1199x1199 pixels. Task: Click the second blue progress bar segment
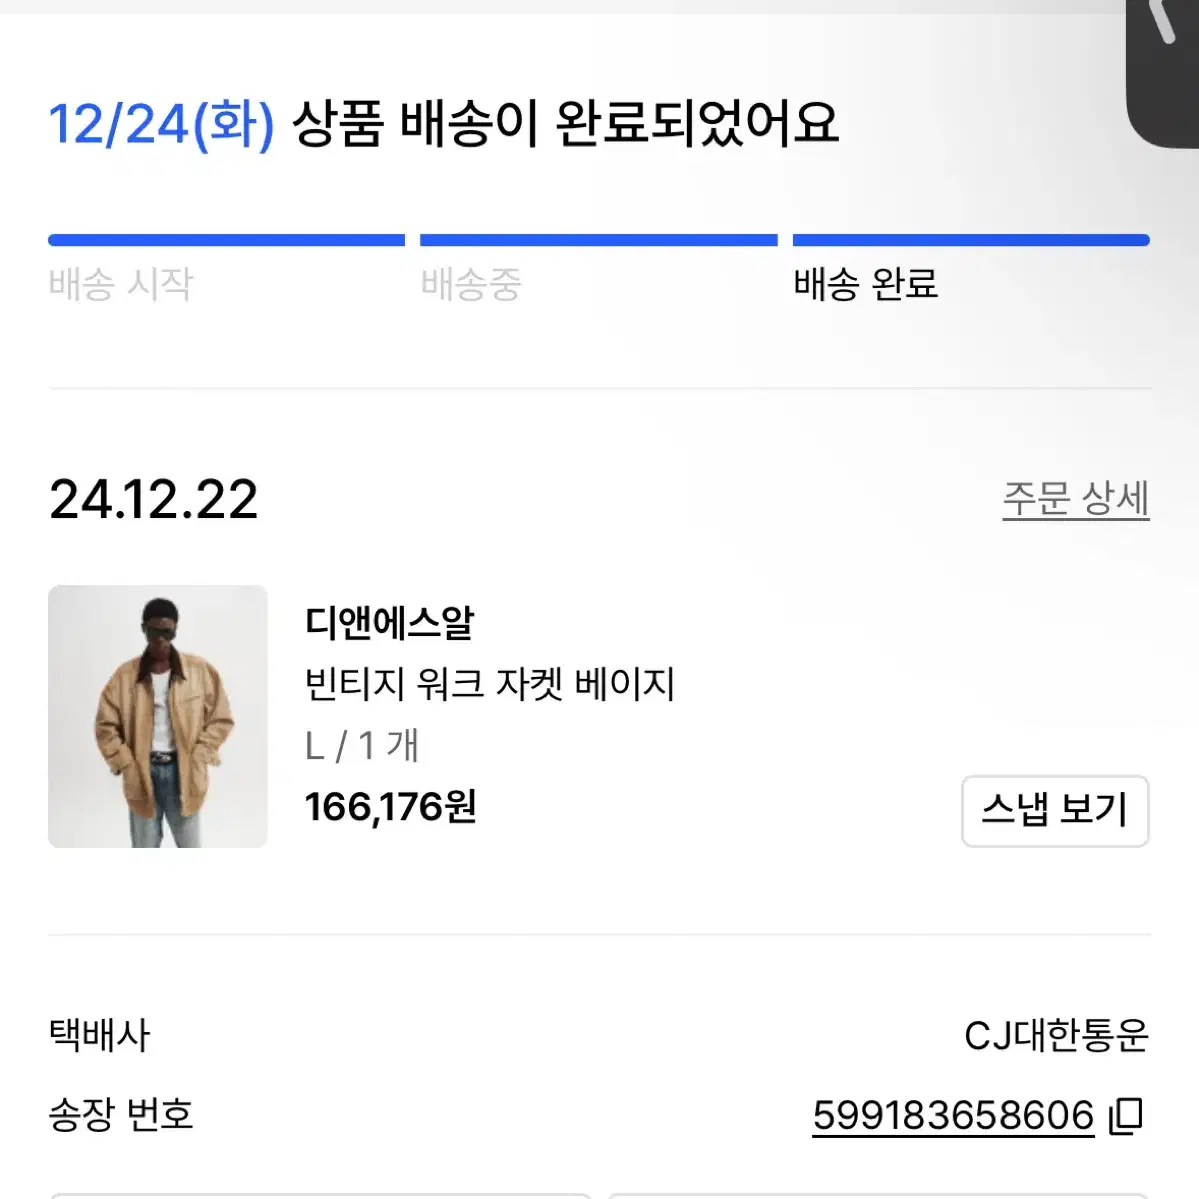pos(599,240)
